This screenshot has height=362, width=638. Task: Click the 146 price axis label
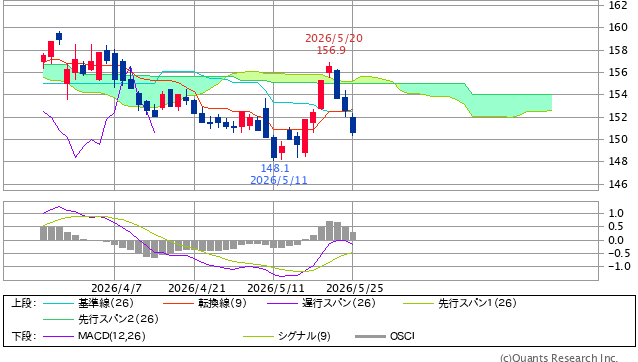[618, 184]
